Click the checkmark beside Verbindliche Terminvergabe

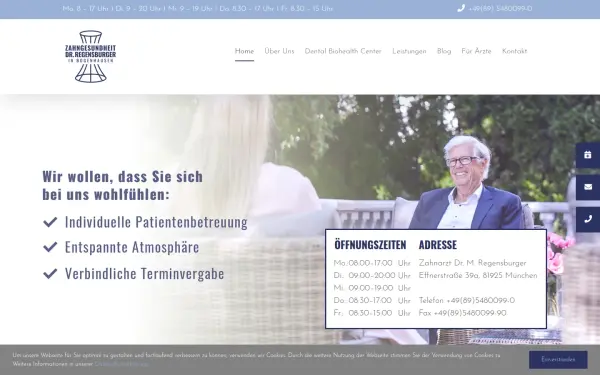(x=50, y=274)
